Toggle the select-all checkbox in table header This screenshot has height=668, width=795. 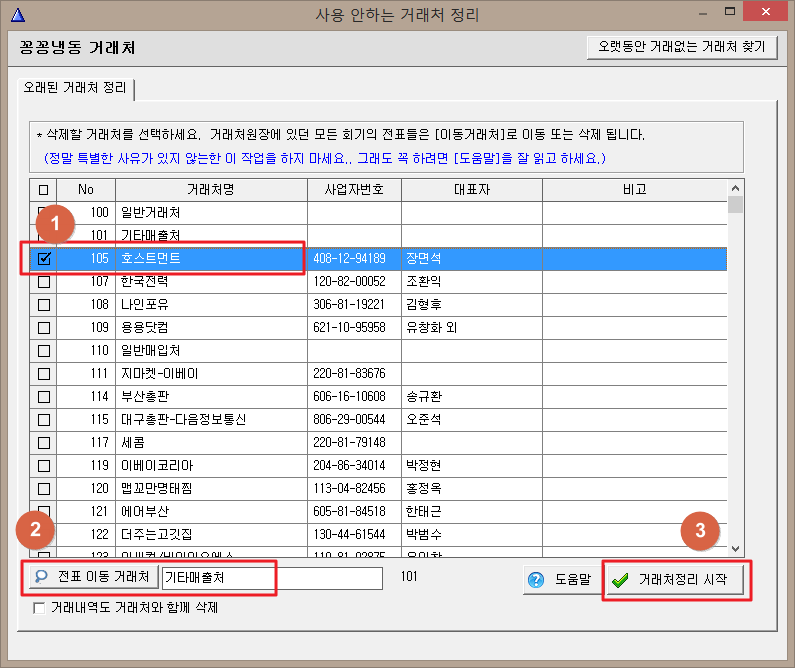(44, 190)
